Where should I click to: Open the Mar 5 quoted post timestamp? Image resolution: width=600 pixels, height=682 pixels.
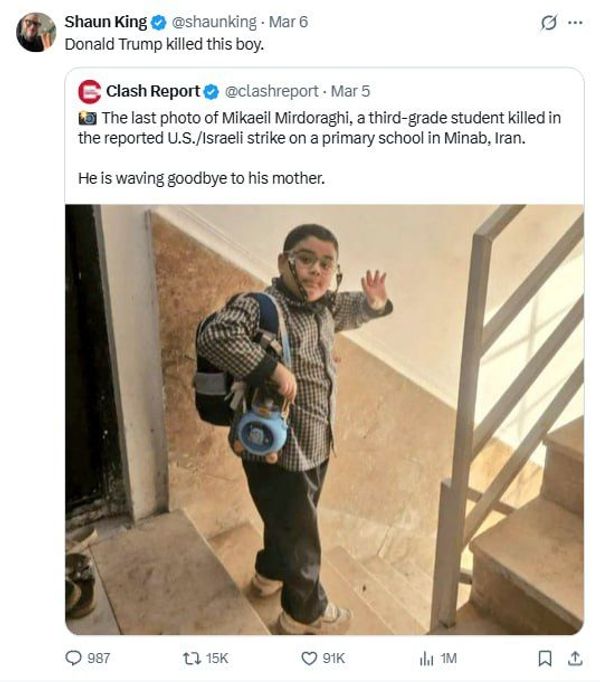(x=350, y=91)
